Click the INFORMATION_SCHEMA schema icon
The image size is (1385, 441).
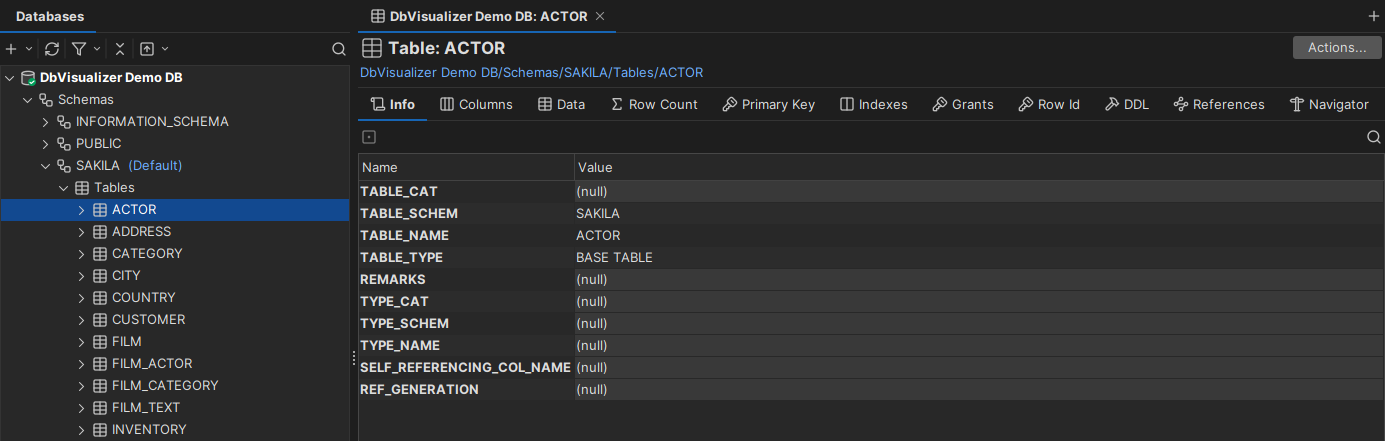(64, 122)
